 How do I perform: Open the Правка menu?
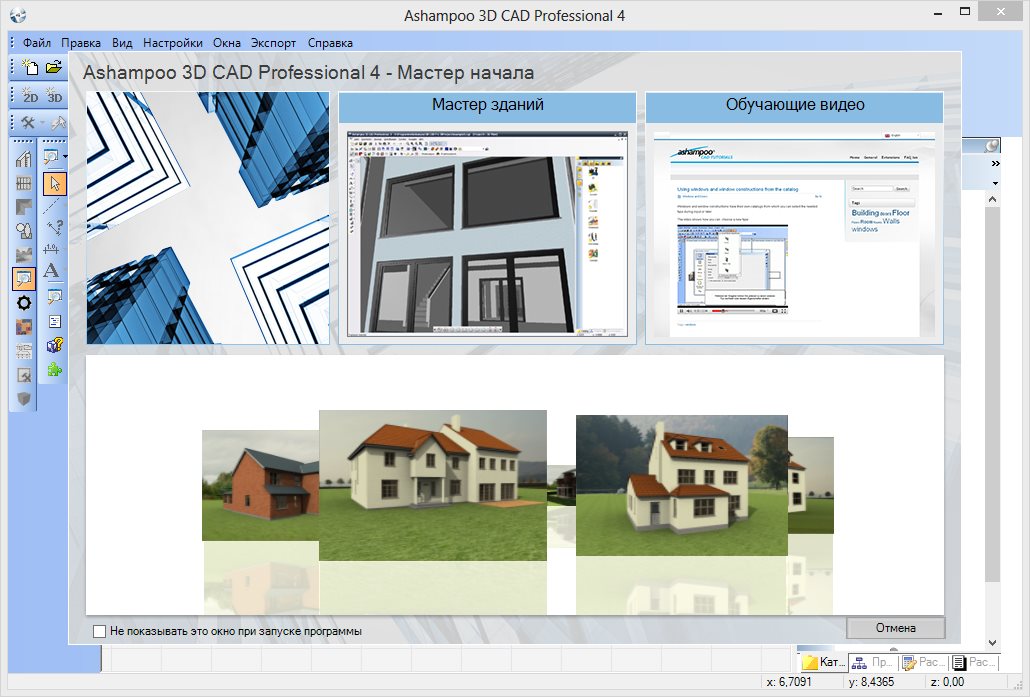[x=81, y=43]
